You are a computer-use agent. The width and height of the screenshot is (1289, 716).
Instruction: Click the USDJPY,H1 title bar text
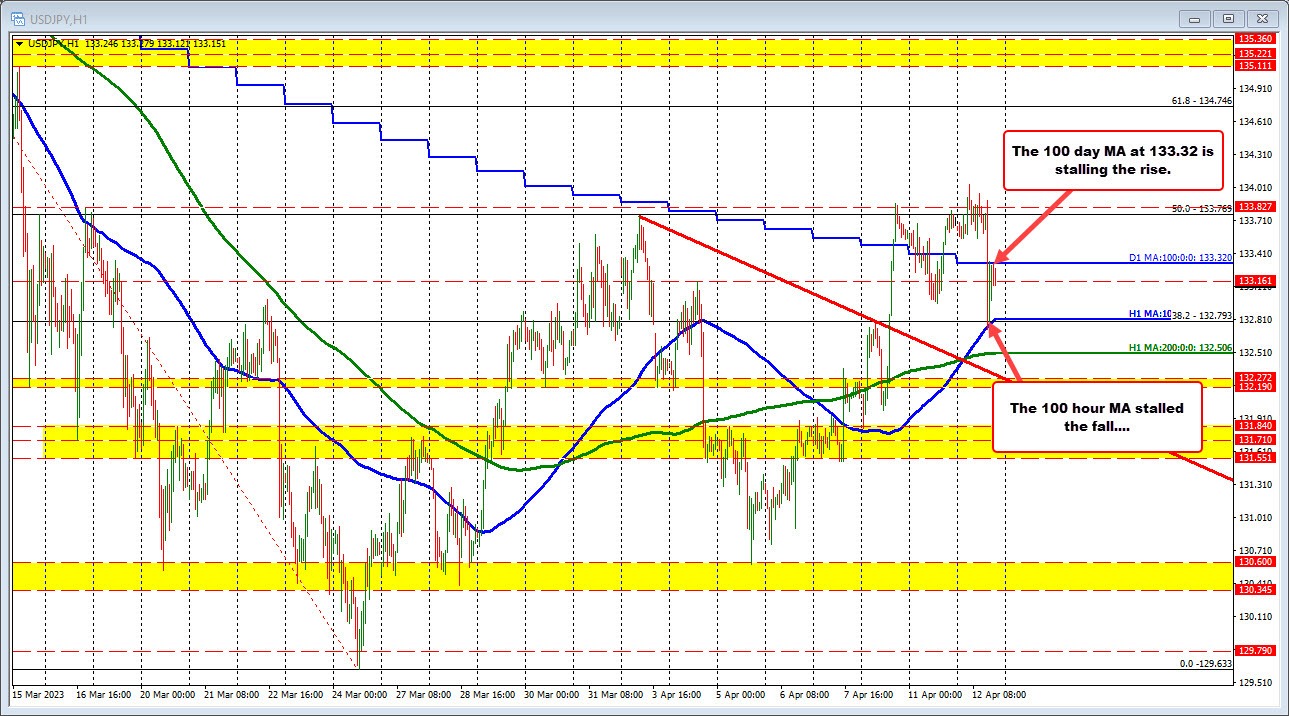60,17
